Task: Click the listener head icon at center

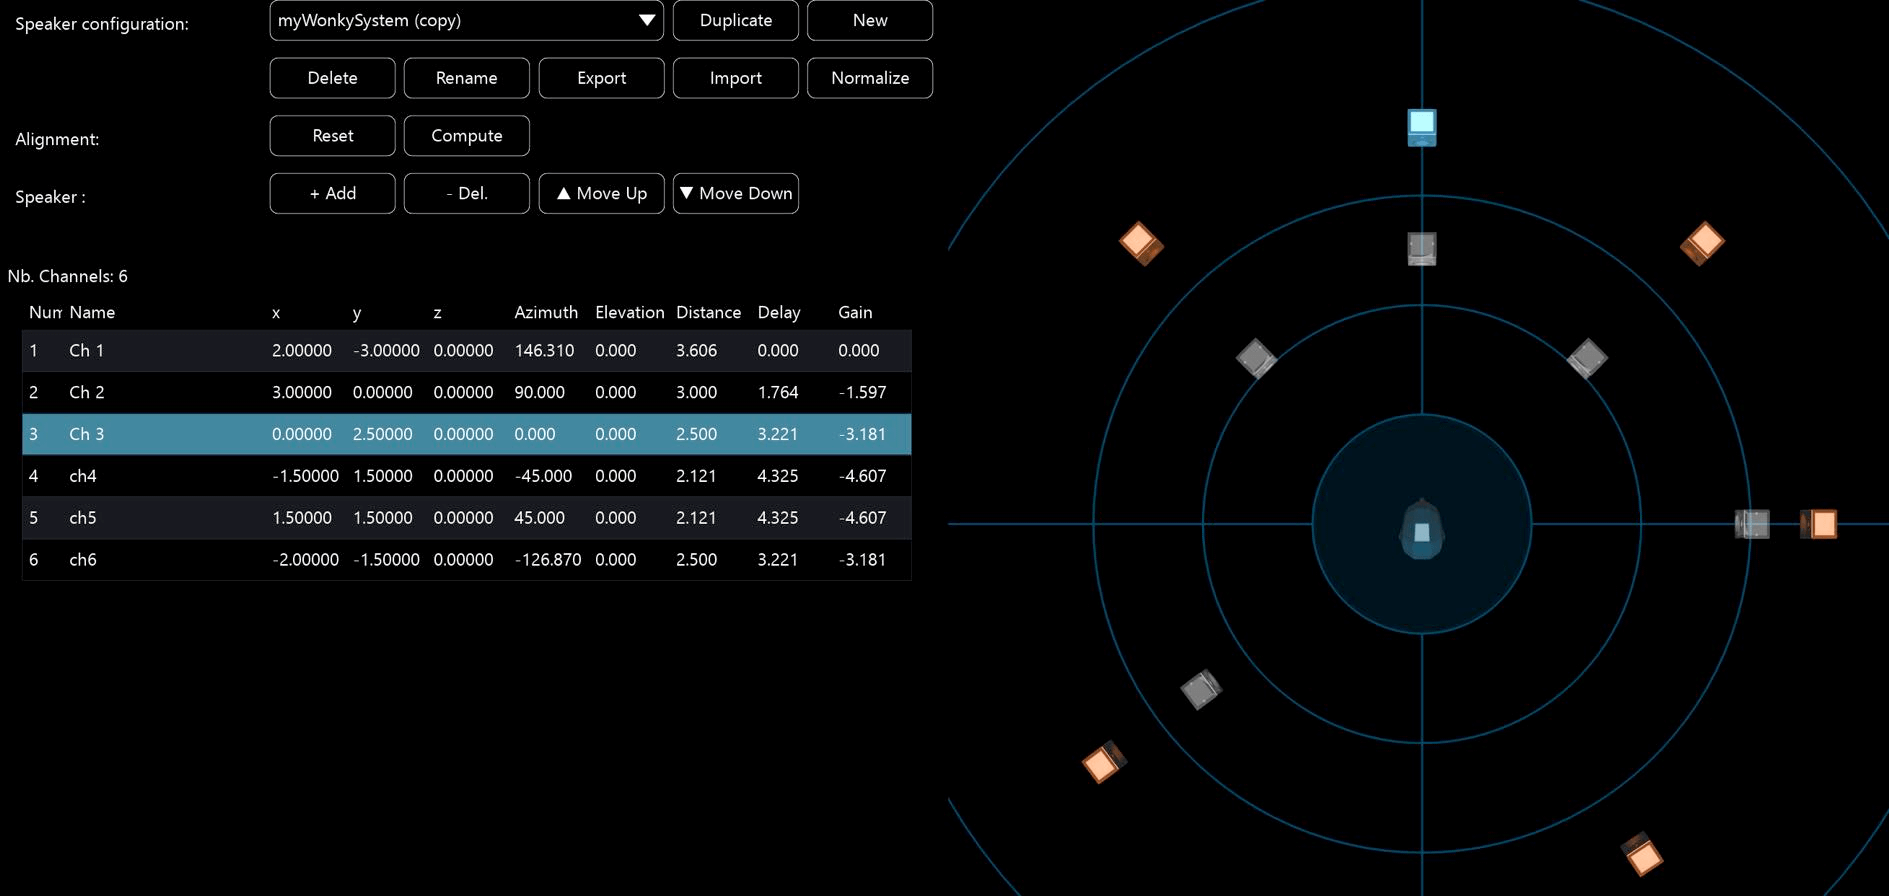Action: click(x=1421, y=529)
